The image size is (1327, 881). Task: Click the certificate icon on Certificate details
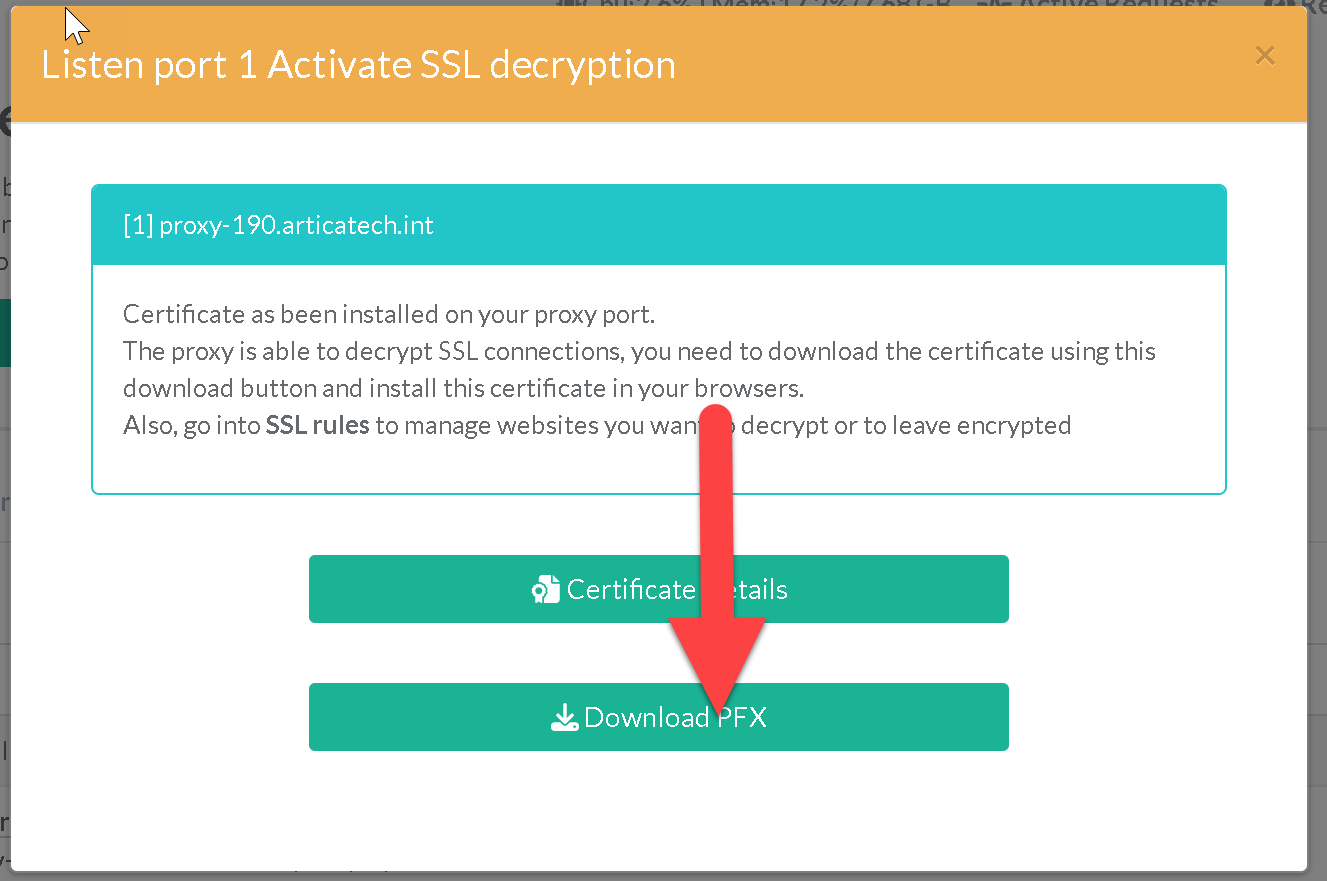(x=545, y=590)
